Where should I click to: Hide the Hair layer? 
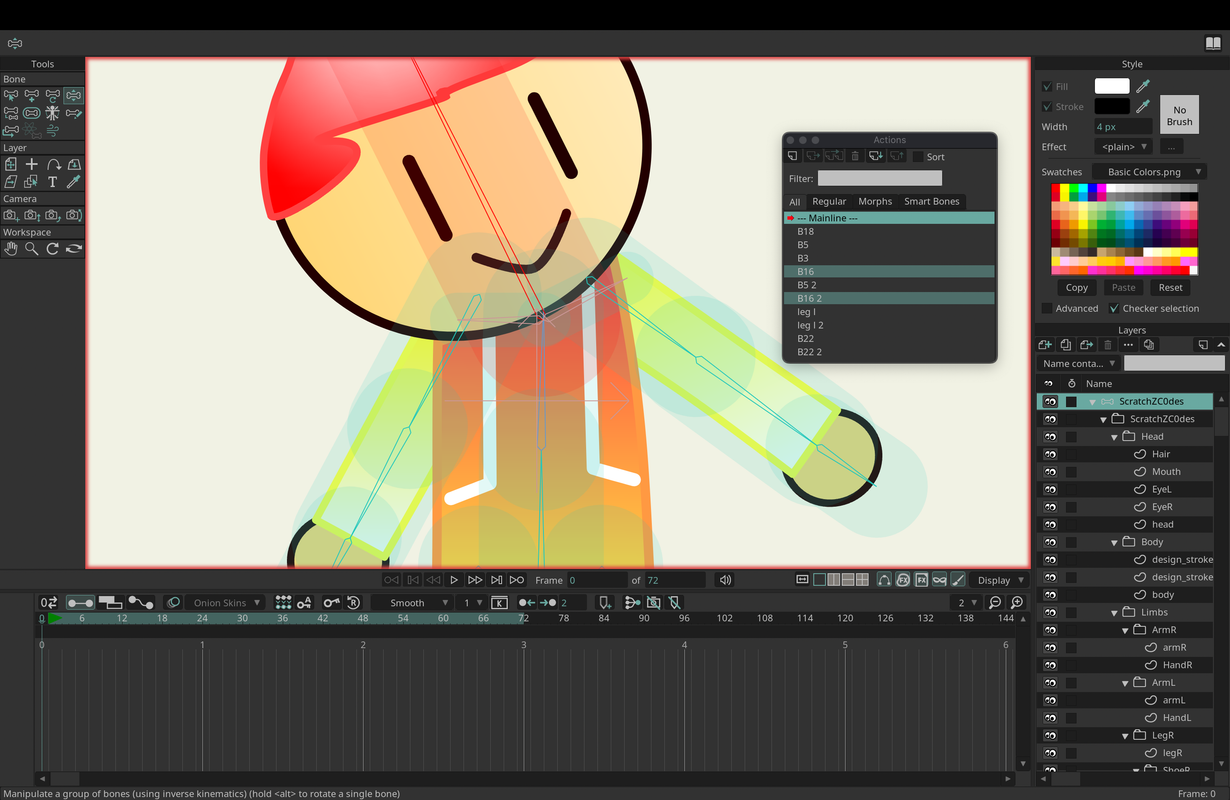[x=1050, y=454]
